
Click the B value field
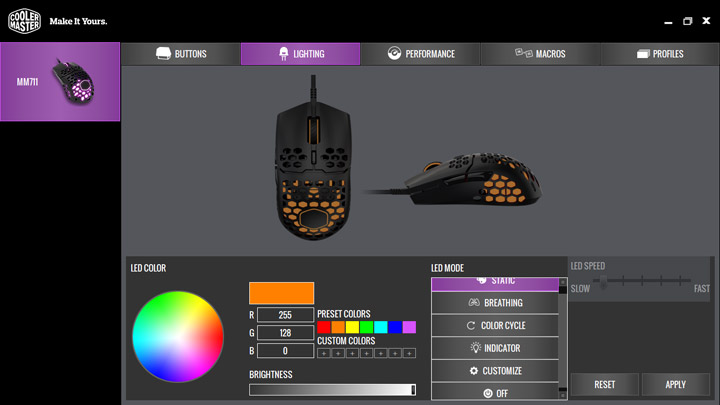click(x=285, y=351)
